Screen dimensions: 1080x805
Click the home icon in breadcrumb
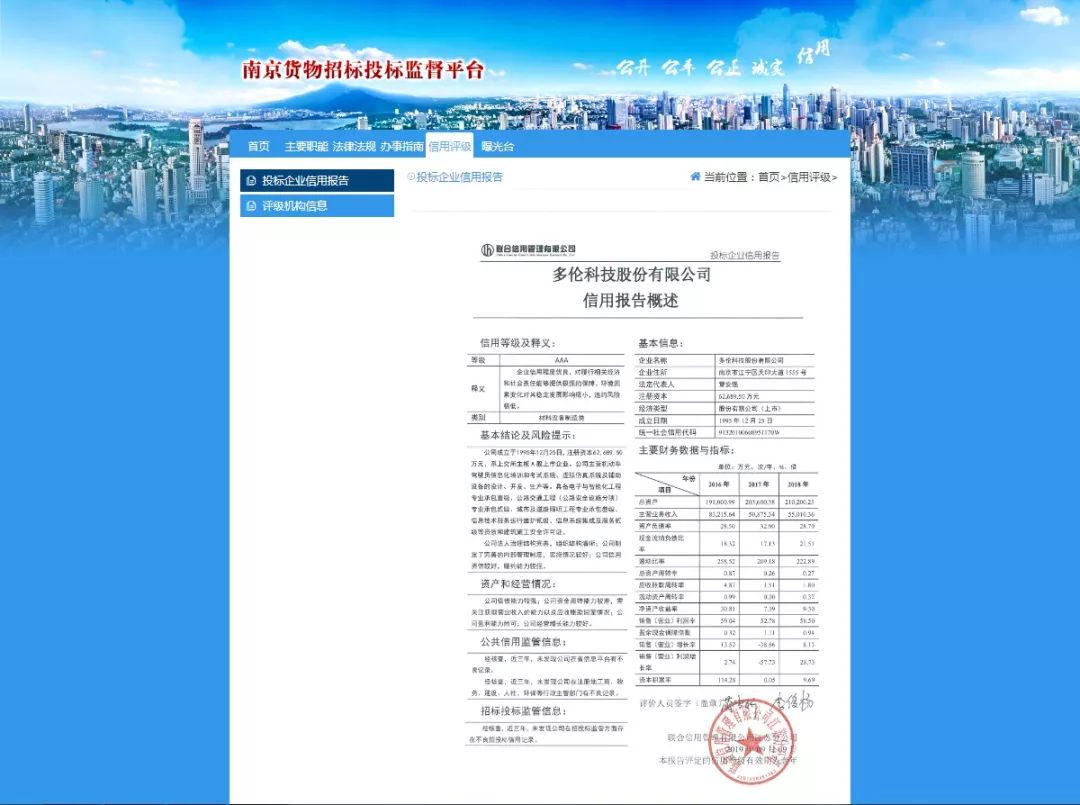[695, 176]
